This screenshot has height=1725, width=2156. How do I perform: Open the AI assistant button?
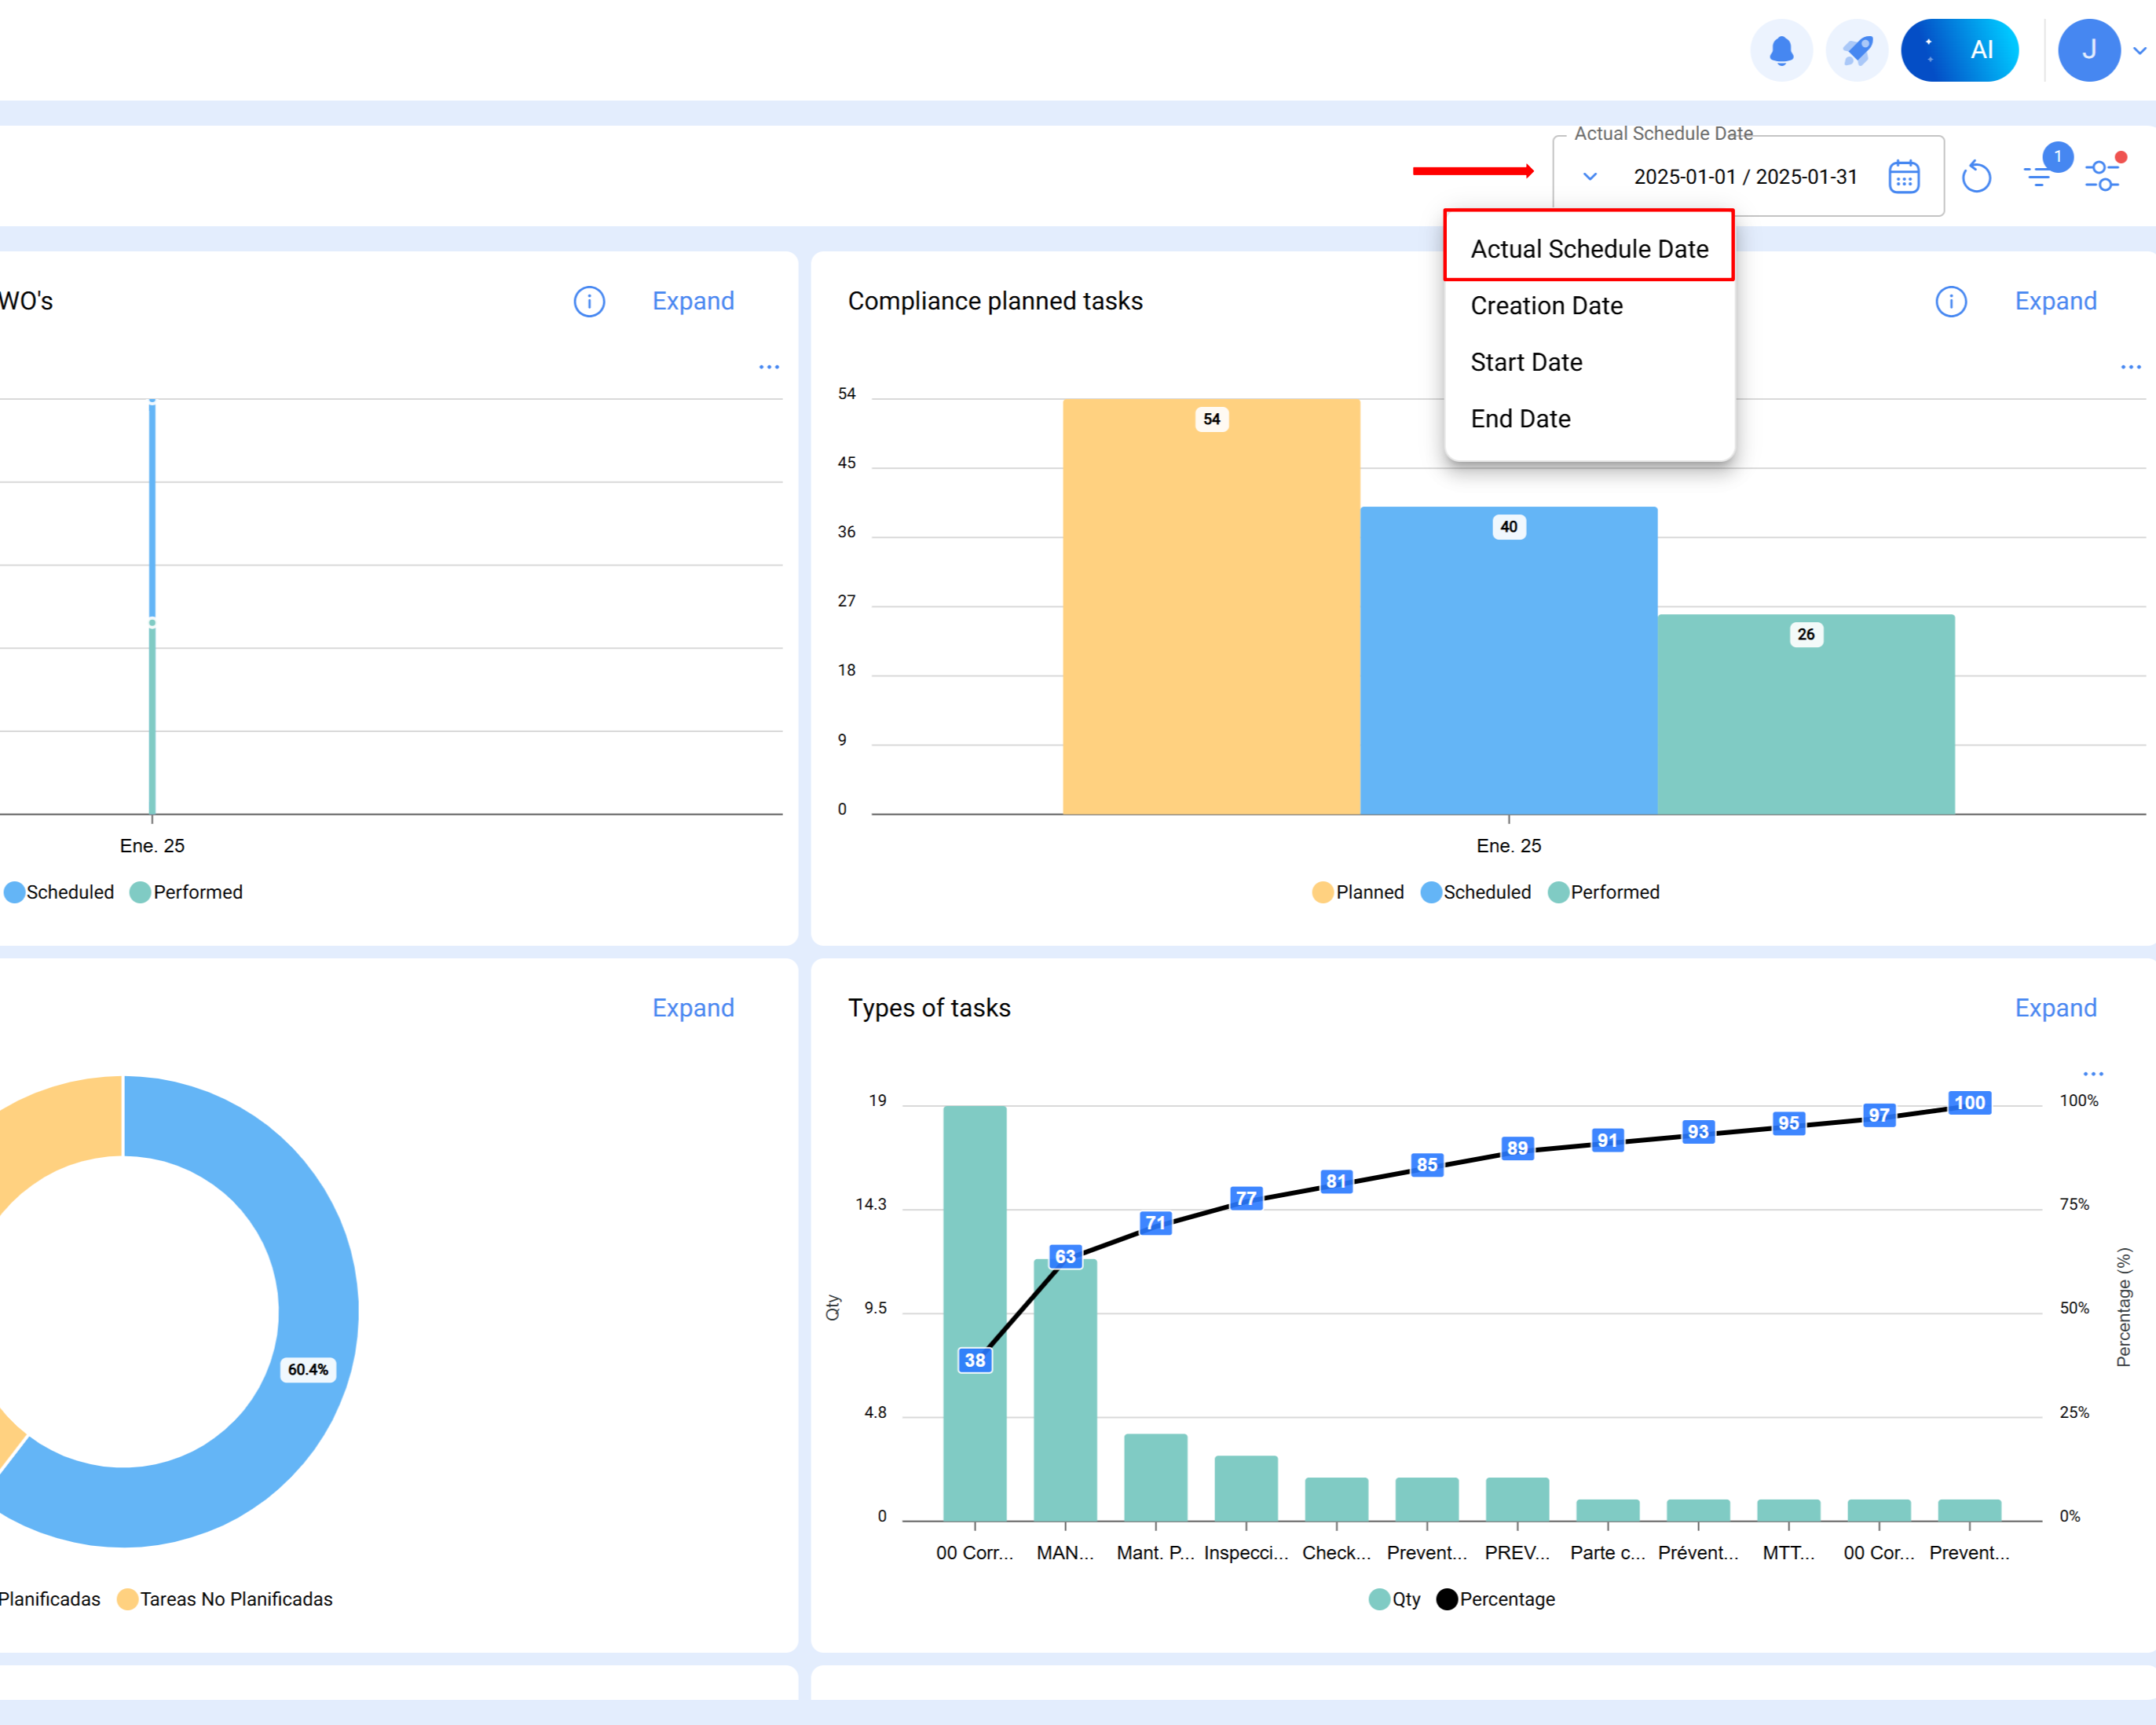click(x=1959, y=50)
